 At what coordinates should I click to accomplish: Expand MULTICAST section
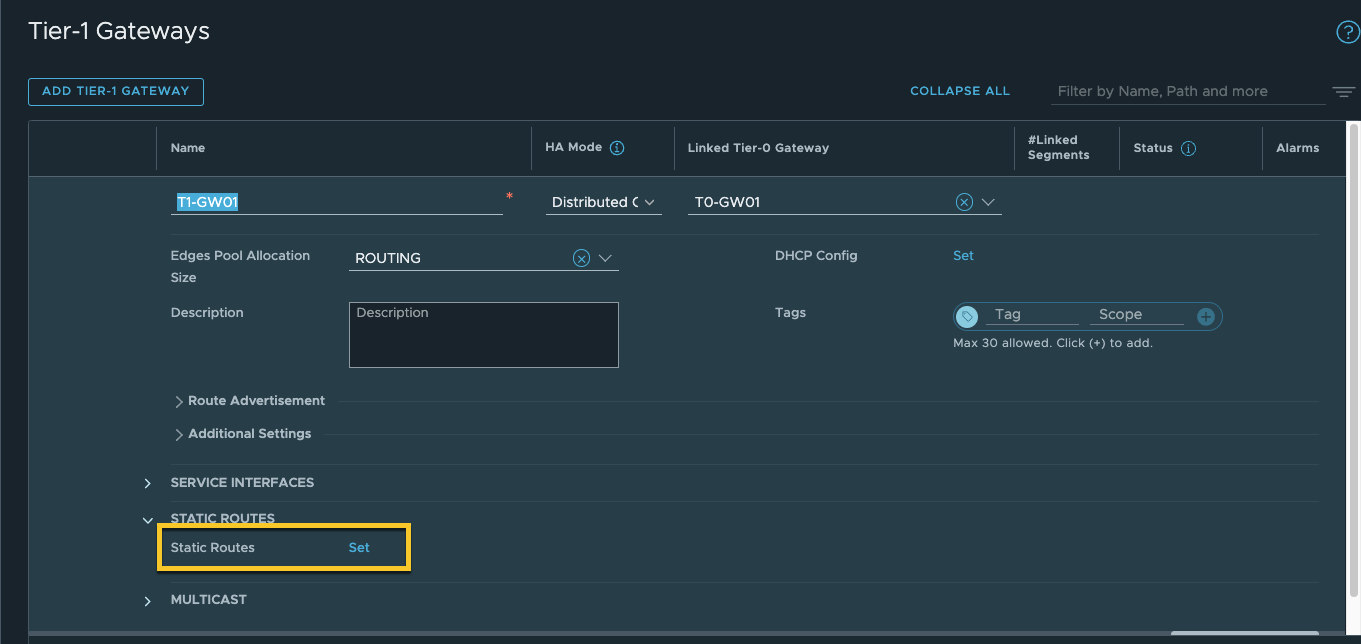(148, 601)
